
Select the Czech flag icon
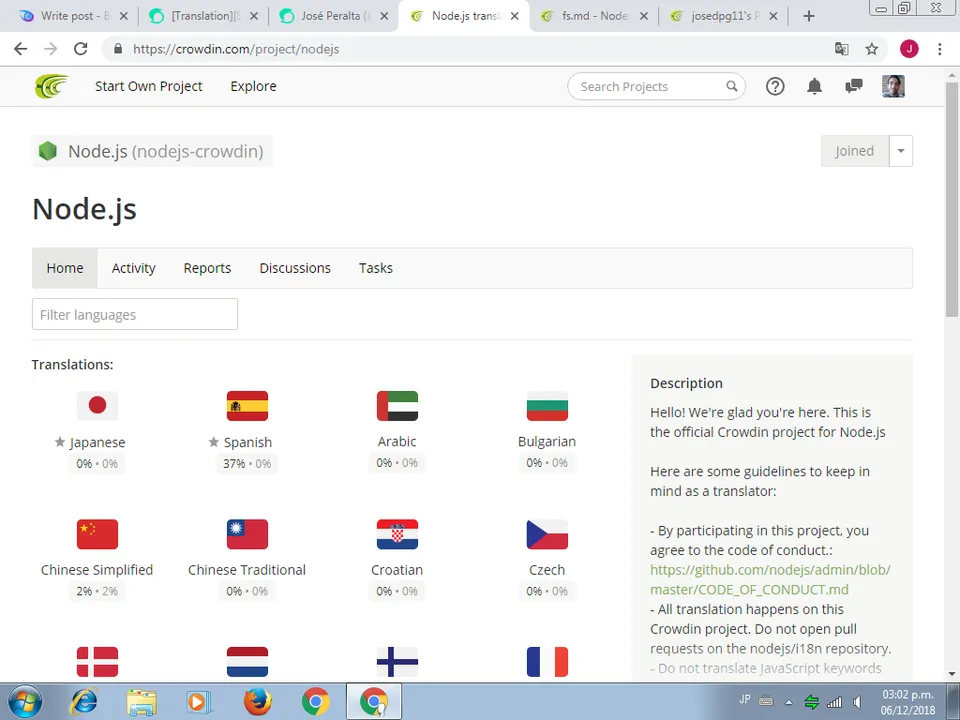pos(547,534)
